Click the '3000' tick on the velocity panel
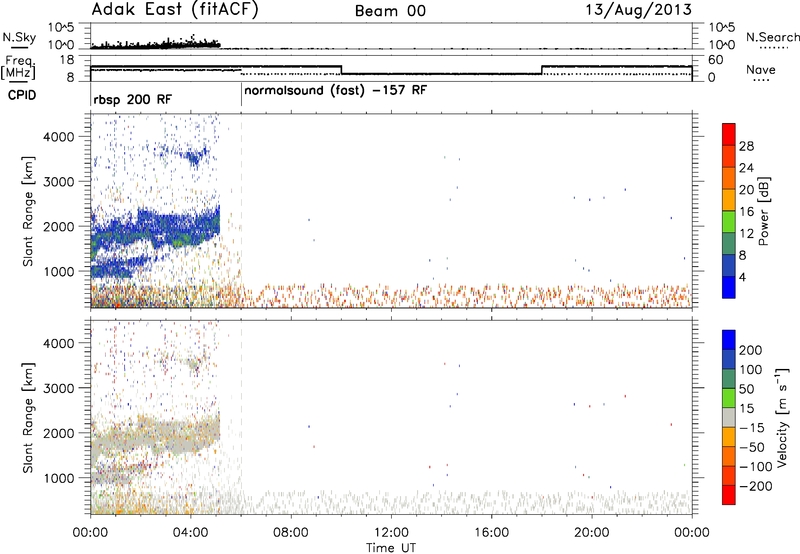The width and height of the screenshot is (800, 554). point(58,388)
